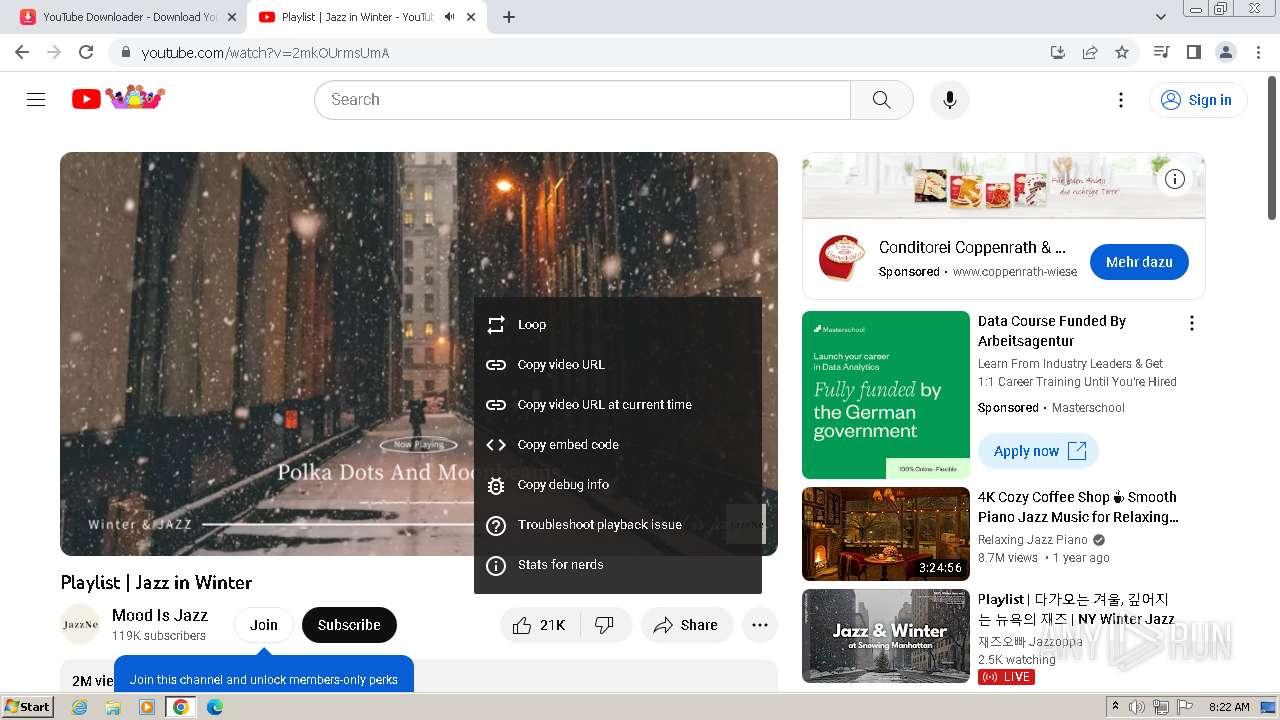Open a new Chrome tab
Screen dimensions: 1280x720
(509, 17)
